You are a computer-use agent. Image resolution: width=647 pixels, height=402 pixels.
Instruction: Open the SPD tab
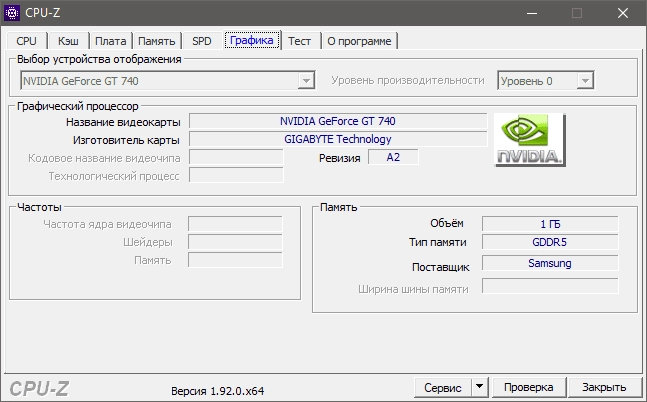202,41
